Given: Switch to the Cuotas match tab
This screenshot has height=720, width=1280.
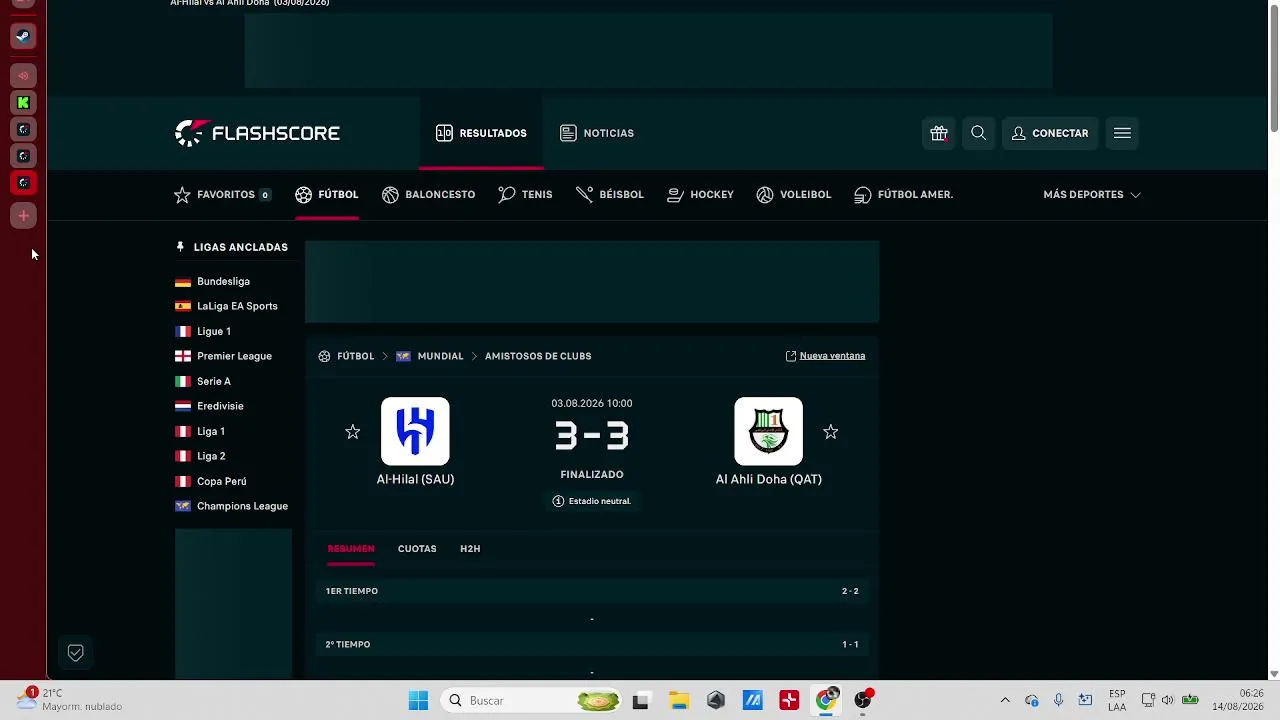Looking at the screenshot, I should pyautogui.click(x=417, y=548).
